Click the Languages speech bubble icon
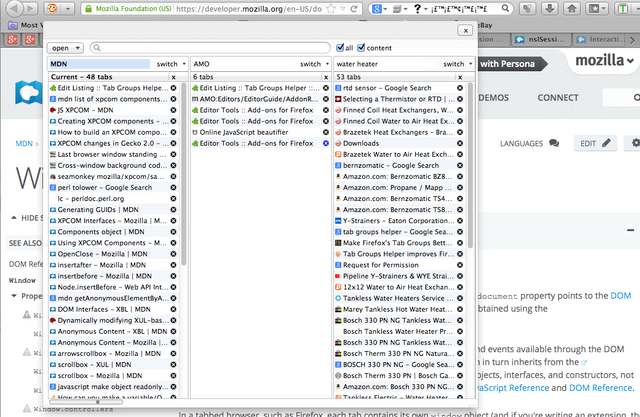 (x=554, y=143)
